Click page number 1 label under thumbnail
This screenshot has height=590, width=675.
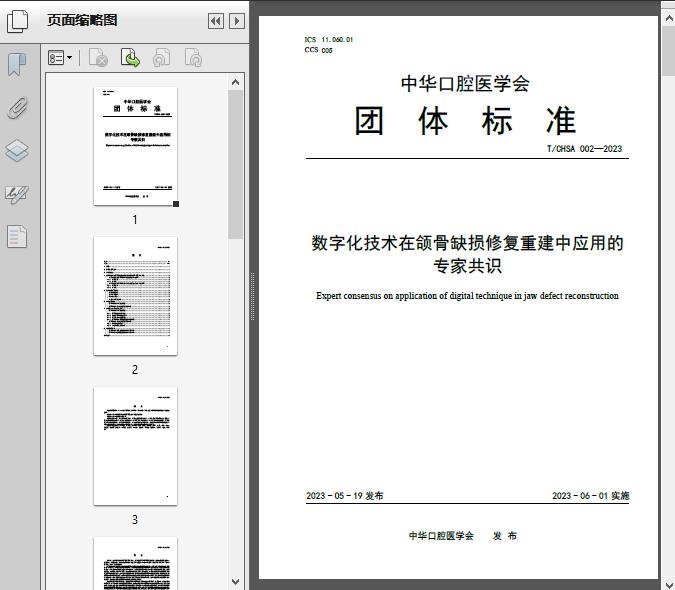pos(135,220)
